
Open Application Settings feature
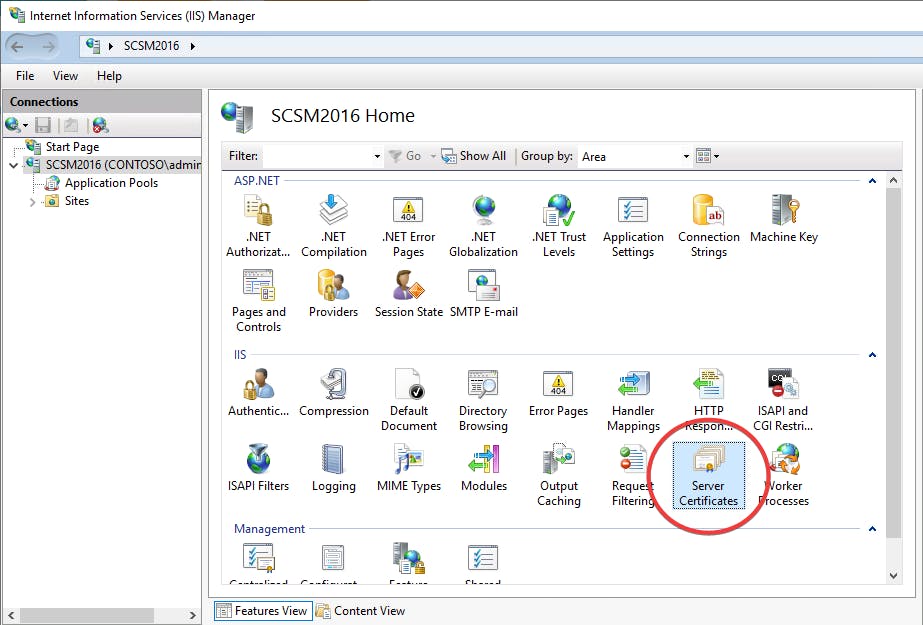coord(633,227)
